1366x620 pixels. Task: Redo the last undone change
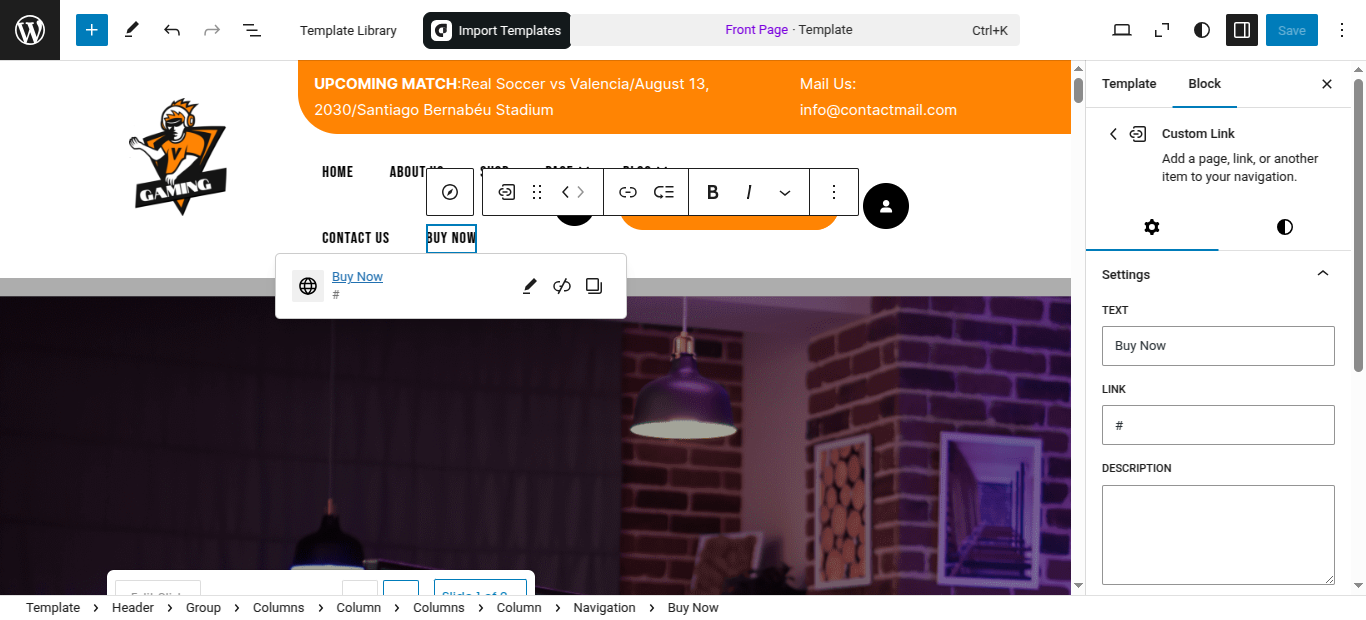click(212, 30)
